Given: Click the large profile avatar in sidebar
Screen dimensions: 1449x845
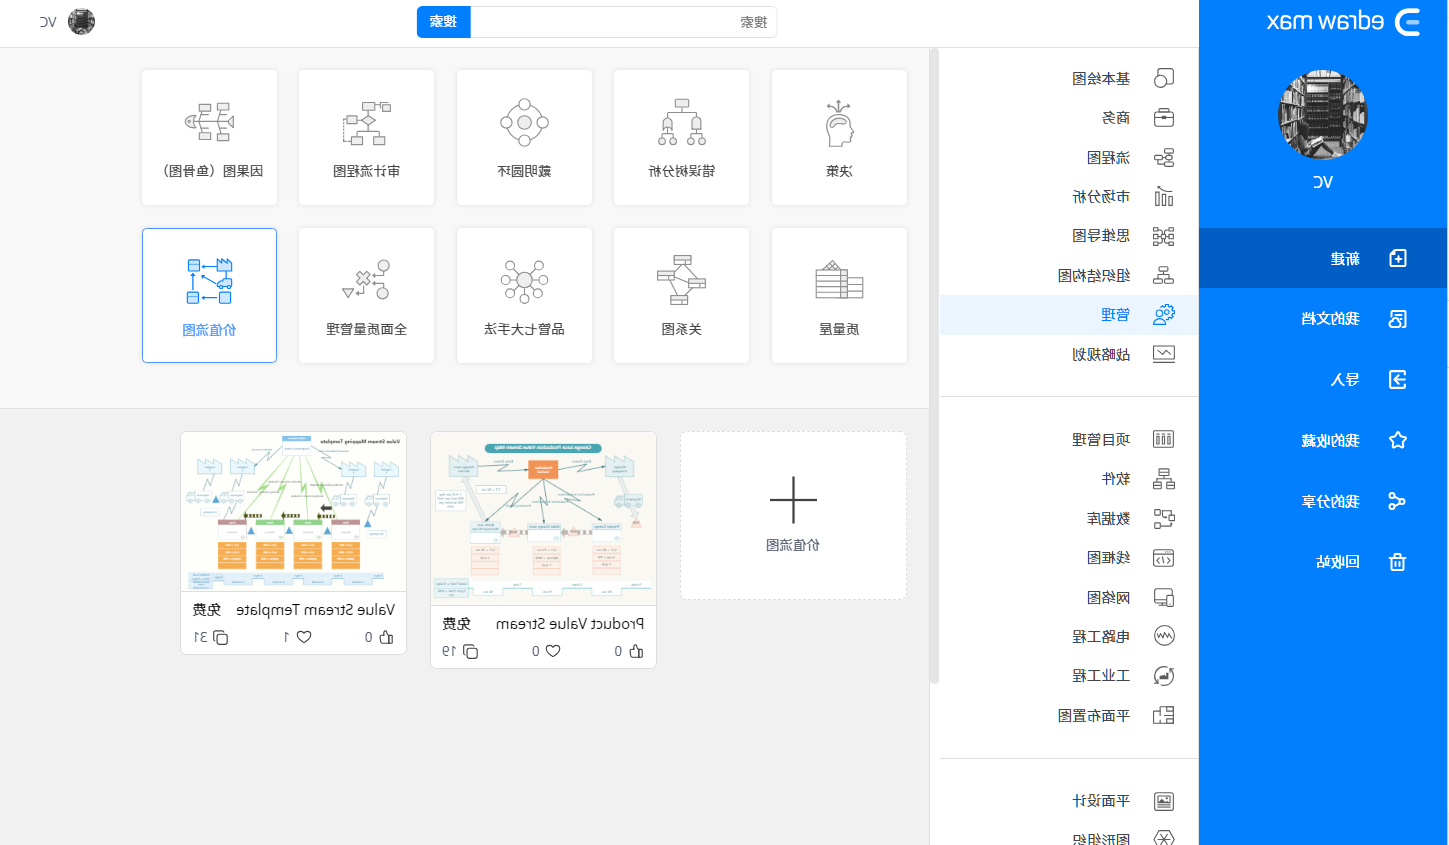Looking at the screenshot, I should pyautogui.click(x=1323, y=114).
